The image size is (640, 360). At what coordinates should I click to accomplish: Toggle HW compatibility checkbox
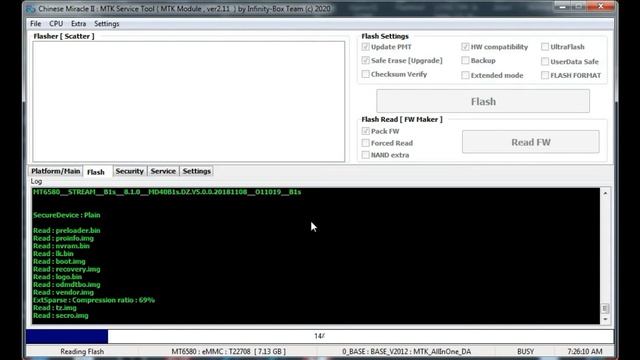click(465, 47)
